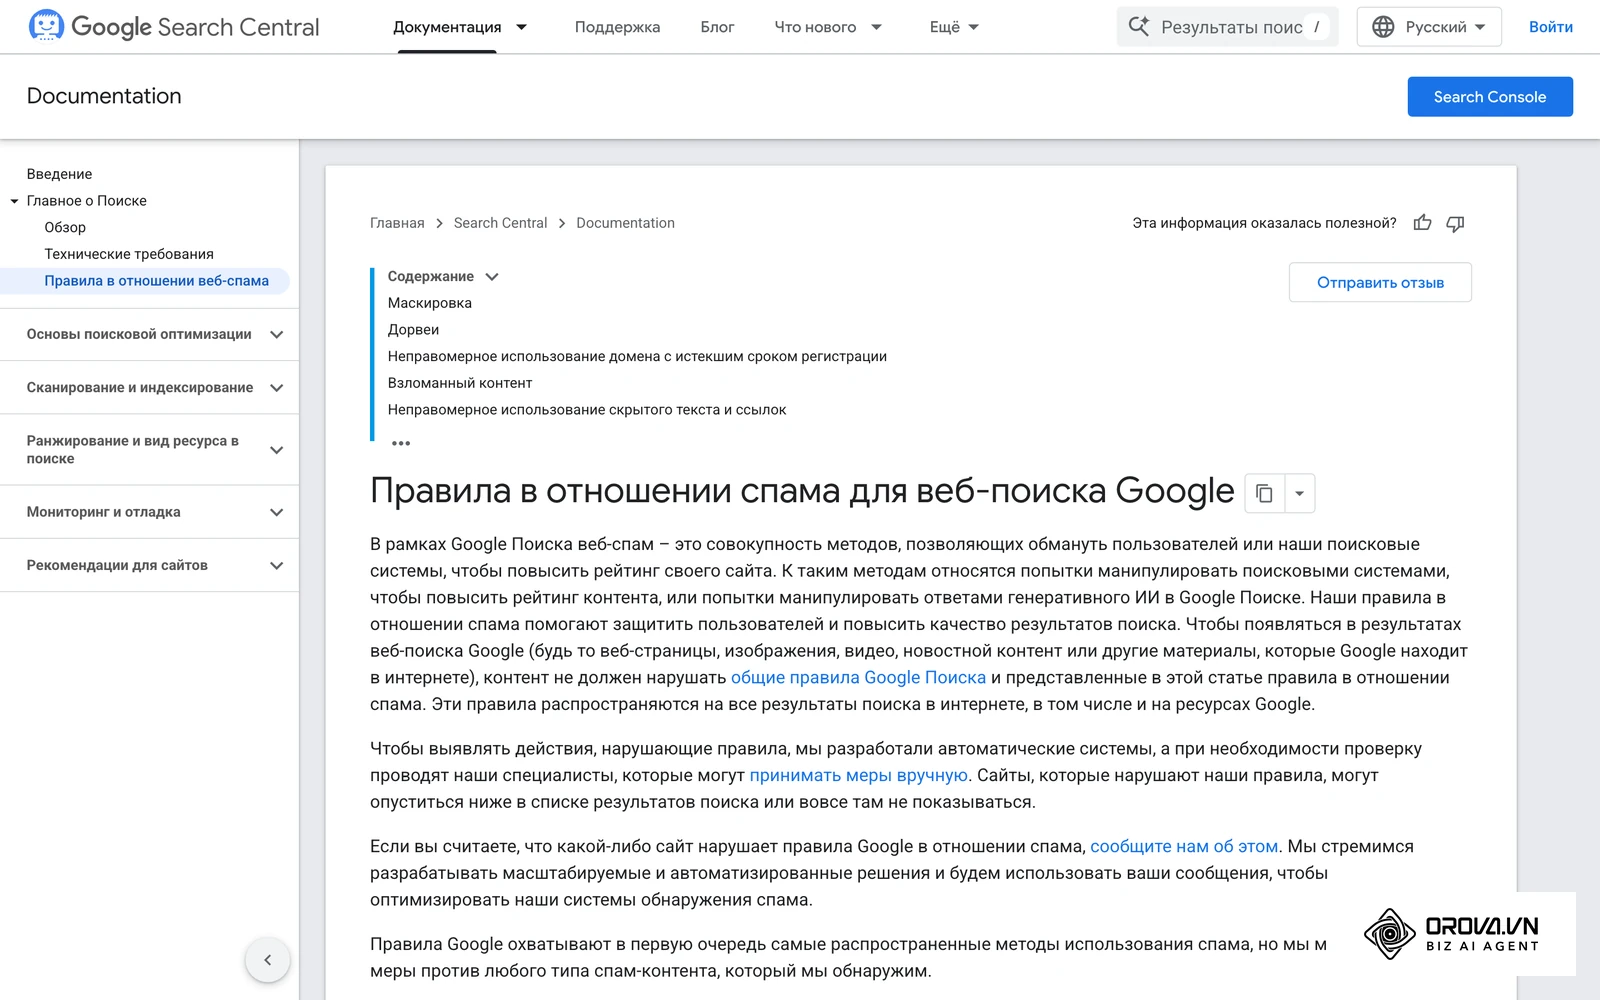The height and width of the screenshot is (1000, 1600).
Task: Click the Search Console button
Action: pos(1490,97)
